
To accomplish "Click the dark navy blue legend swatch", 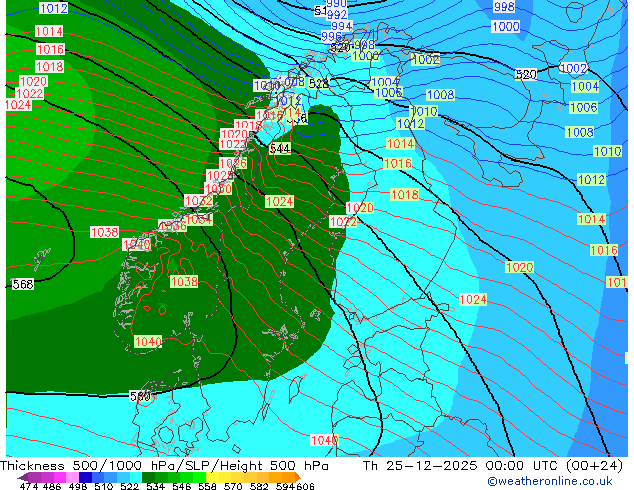I will click(85, 477).
